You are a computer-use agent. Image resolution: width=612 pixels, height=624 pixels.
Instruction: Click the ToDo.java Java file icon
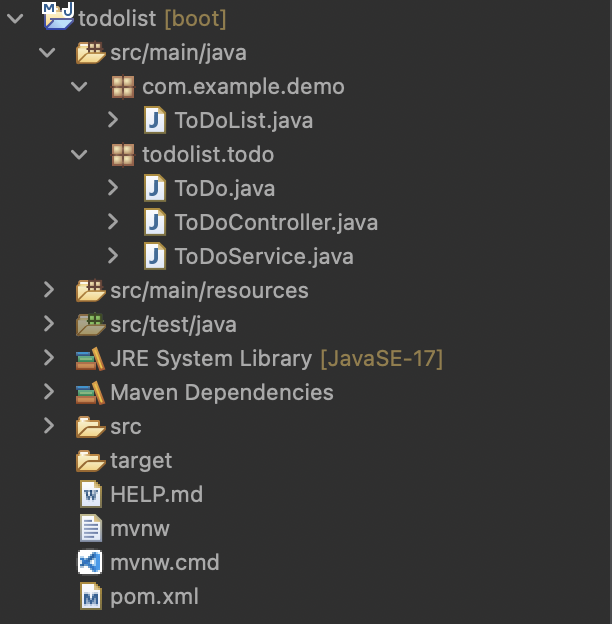(x=155, y=188)
